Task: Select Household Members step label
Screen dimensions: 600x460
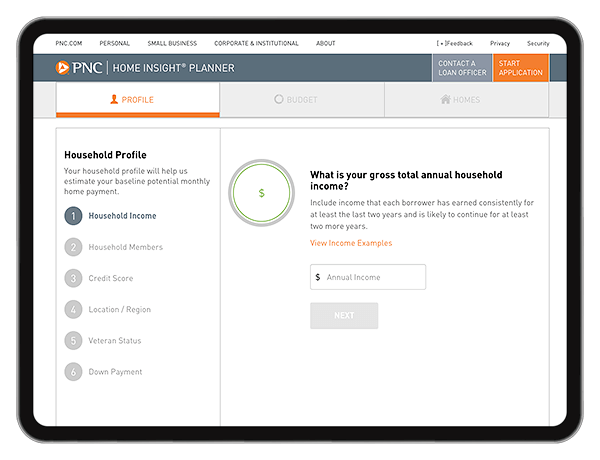Action: click(x=126, y=247)
